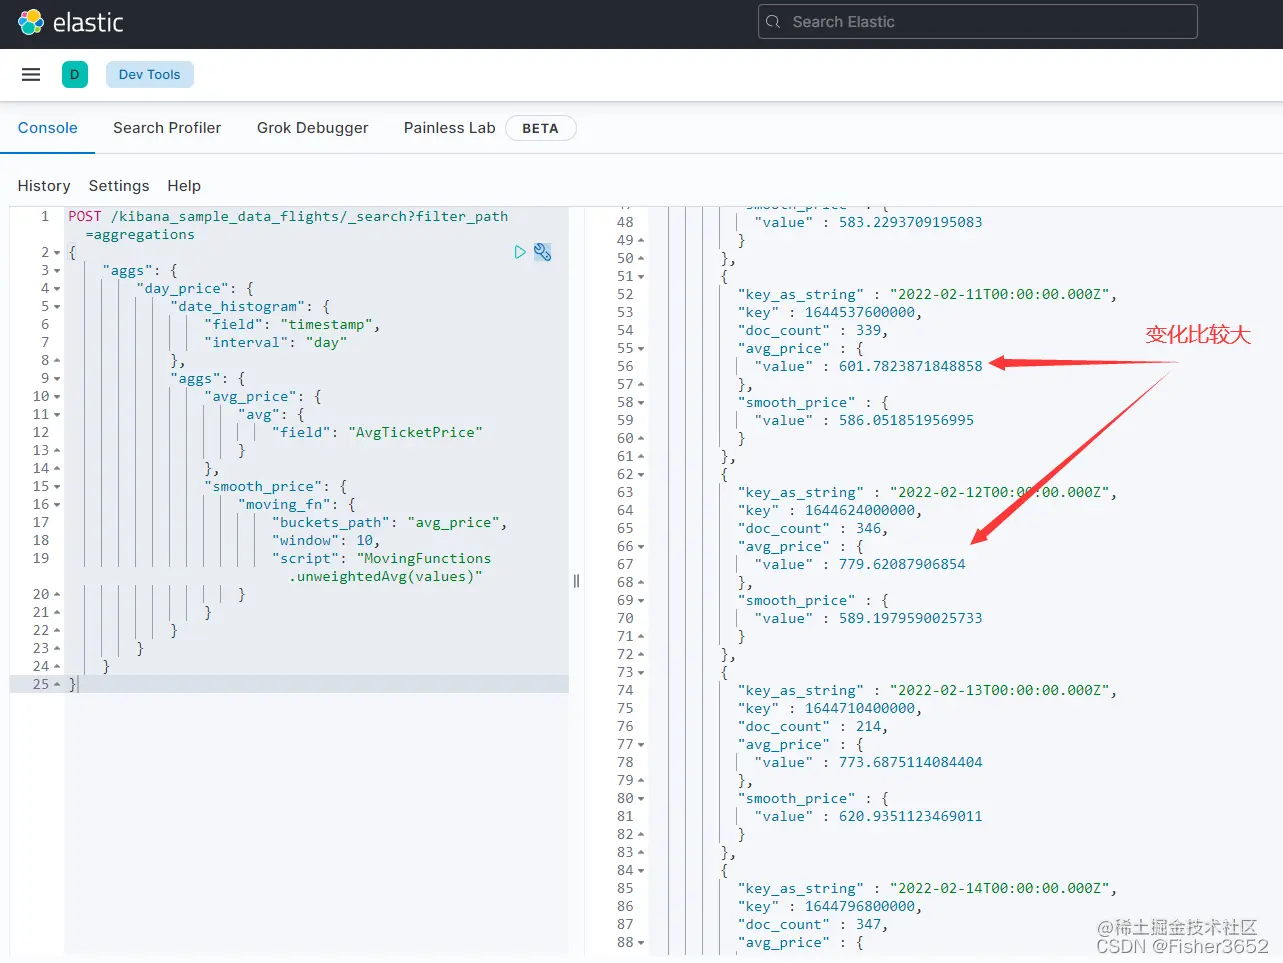
Task: Click the value 583.2293709195083
Action: pyautogui.click(x=911, y=222)
